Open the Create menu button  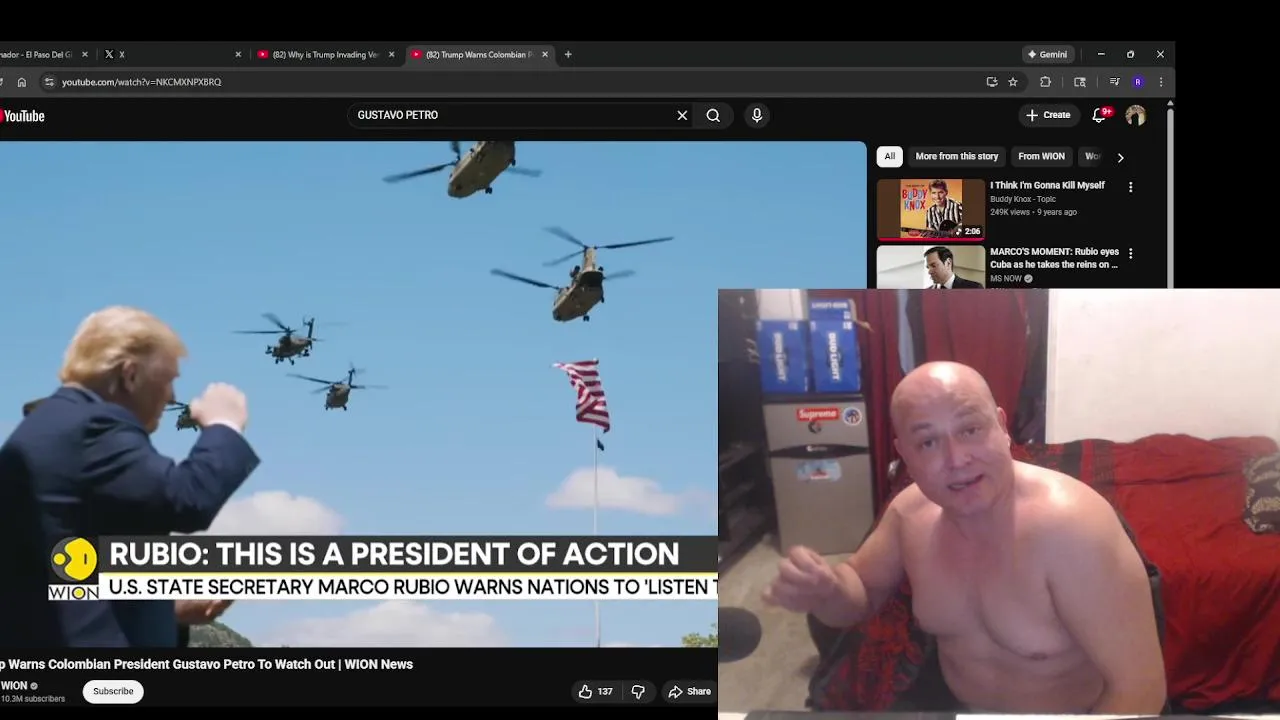(1048, 115)
